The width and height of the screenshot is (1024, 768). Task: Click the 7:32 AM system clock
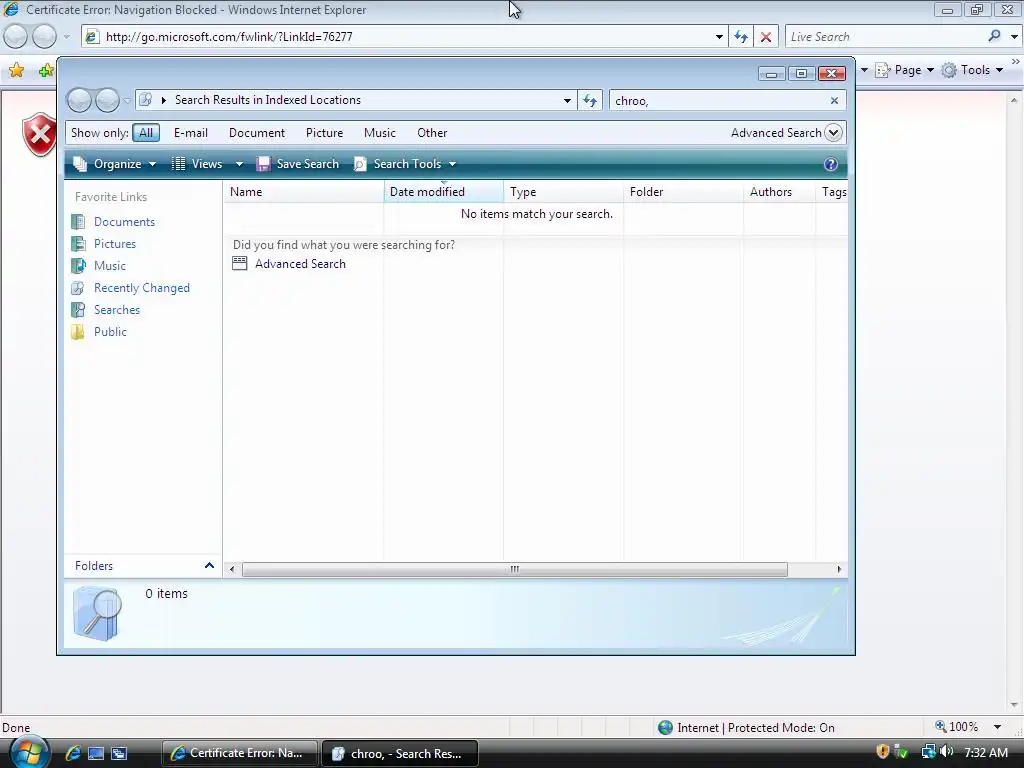[x=985, y=752]
